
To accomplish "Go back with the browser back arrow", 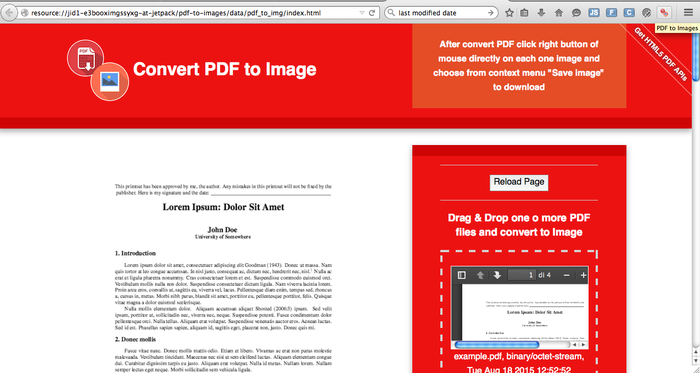I will [x=8, y=12].
